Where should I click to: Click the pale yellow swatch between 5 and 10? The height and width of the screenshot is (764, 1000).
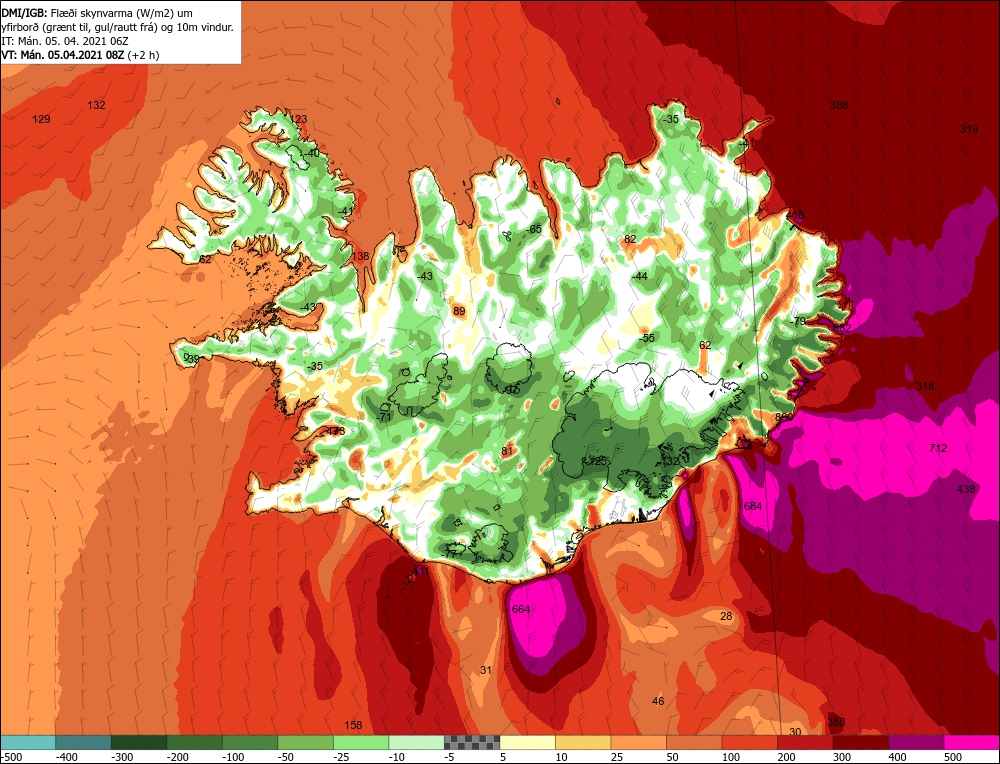point(527,742)
